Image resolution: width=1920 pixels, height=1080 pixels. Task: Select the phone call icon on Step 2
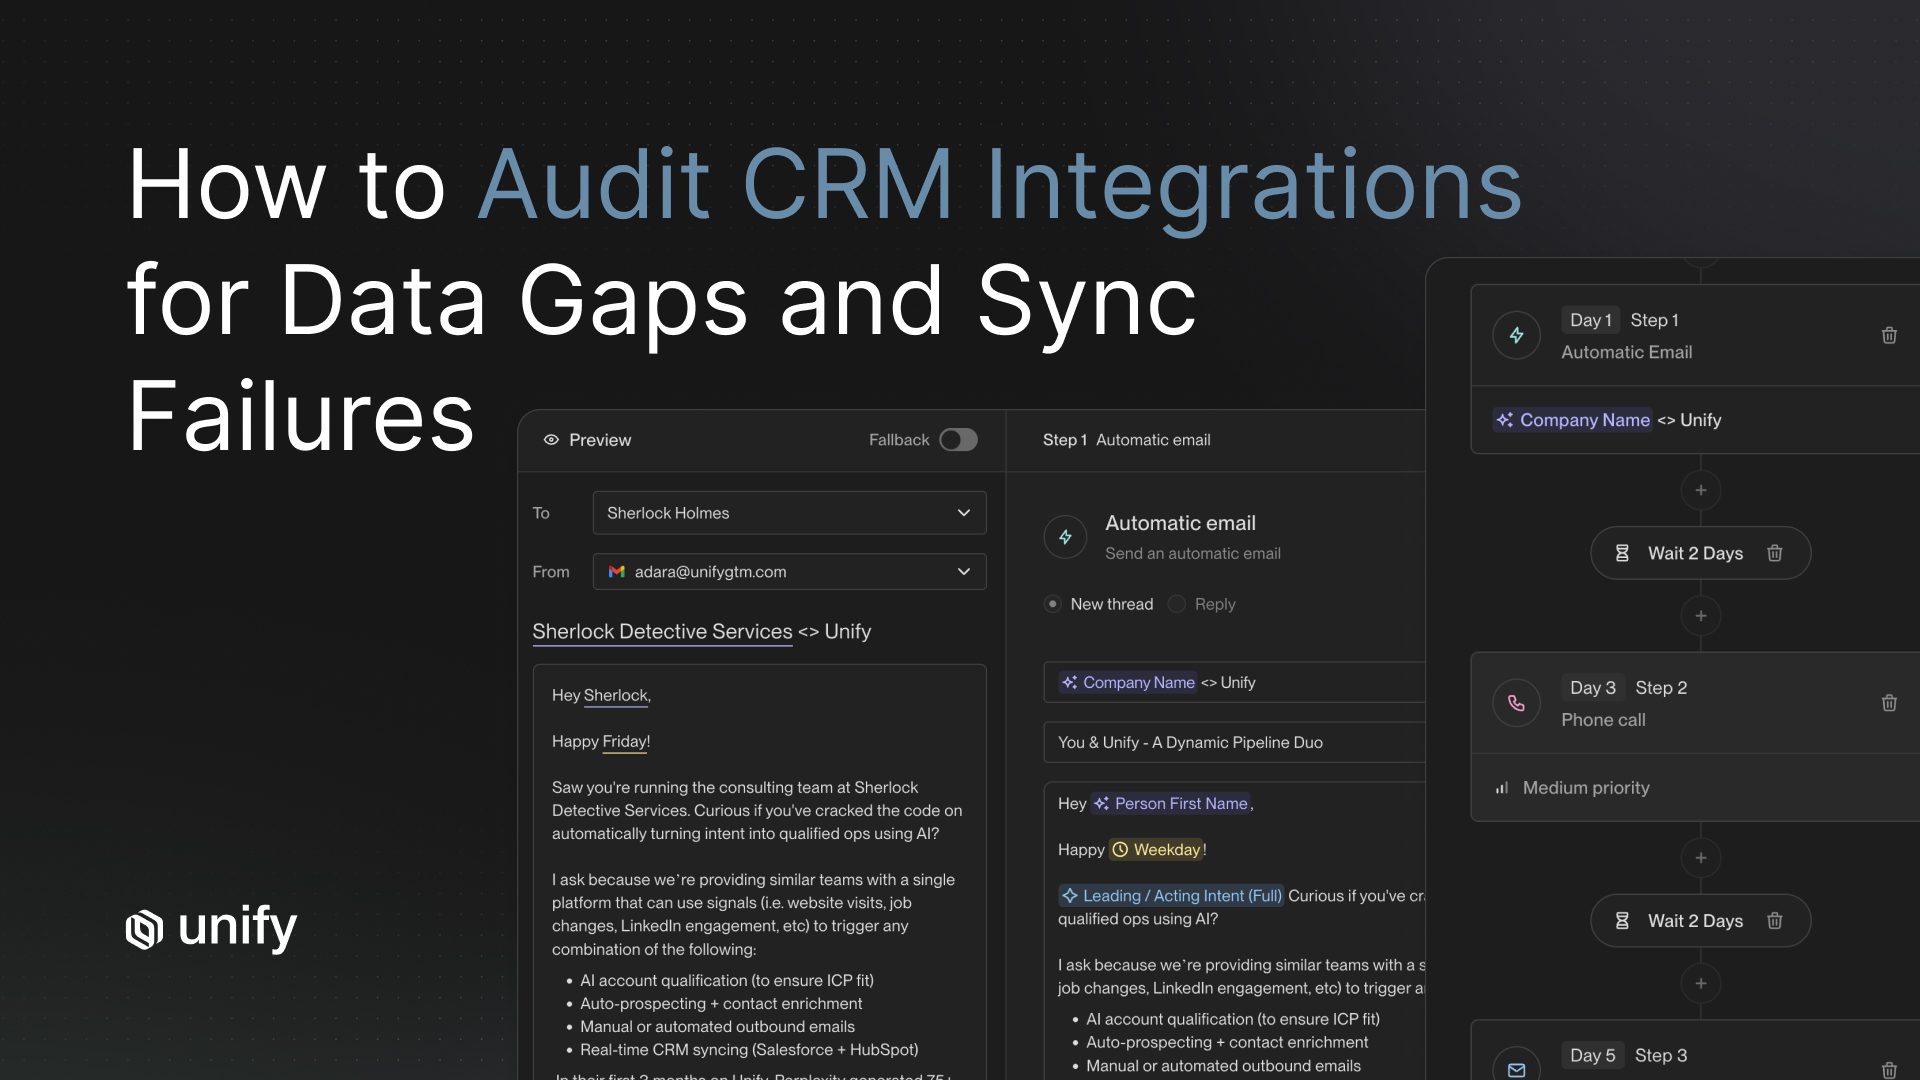(x=1516, y=703)
